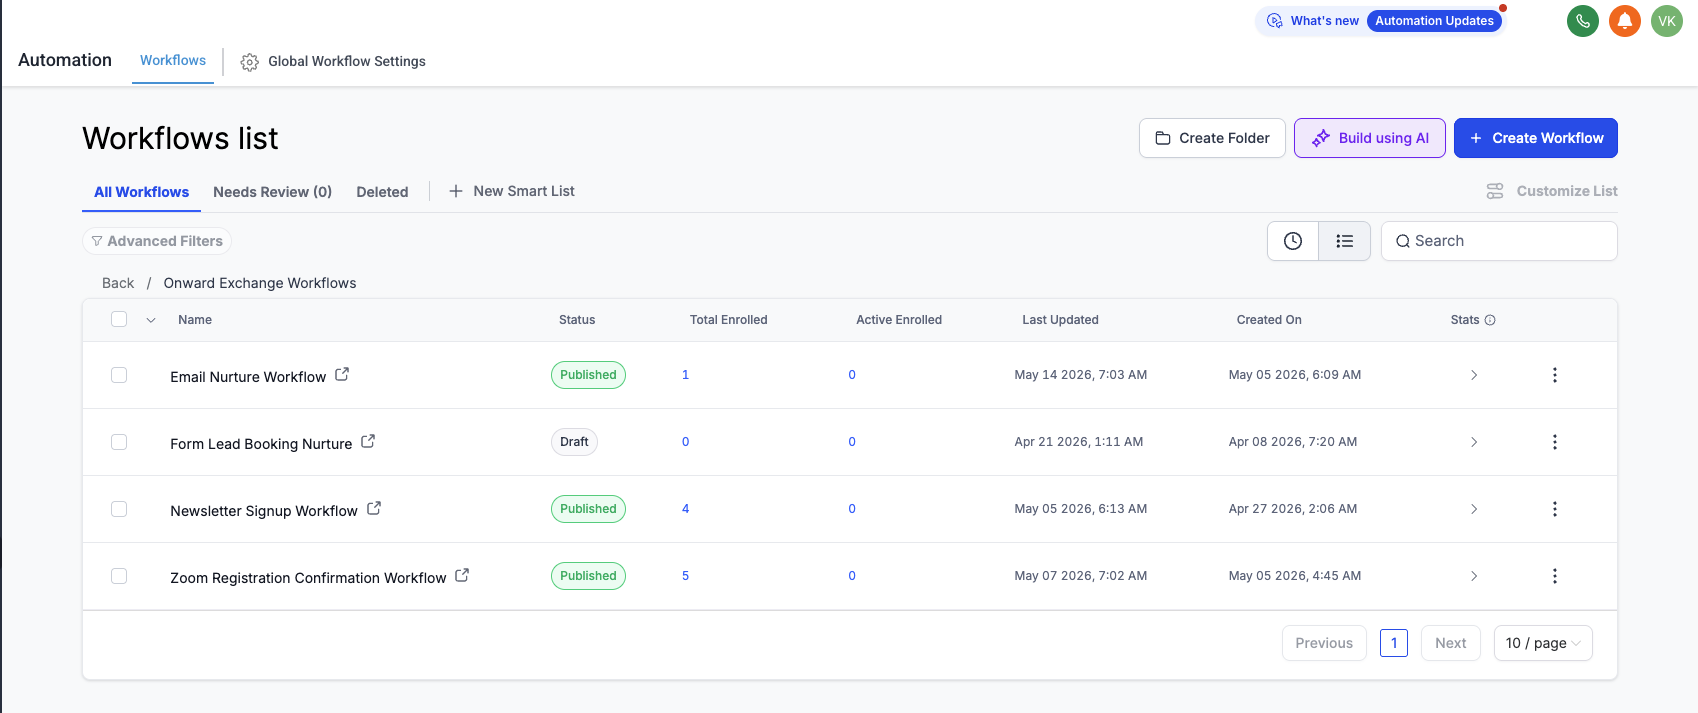
Task: Check the Zoom Registration Confirmation Workflow checkbox
Action: point(119,576)
